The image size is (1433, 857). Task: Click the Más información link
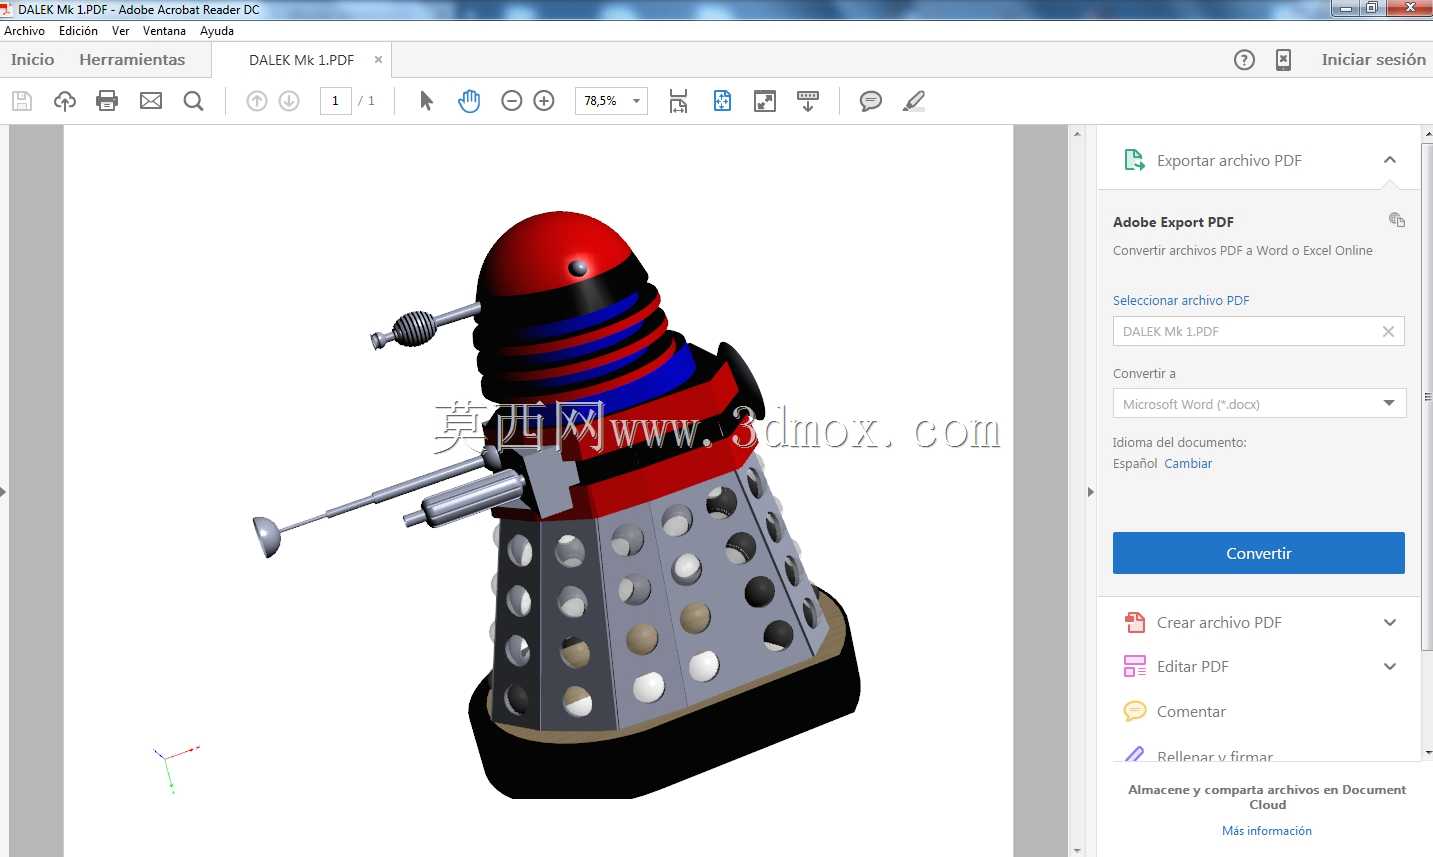[1267, 831]
